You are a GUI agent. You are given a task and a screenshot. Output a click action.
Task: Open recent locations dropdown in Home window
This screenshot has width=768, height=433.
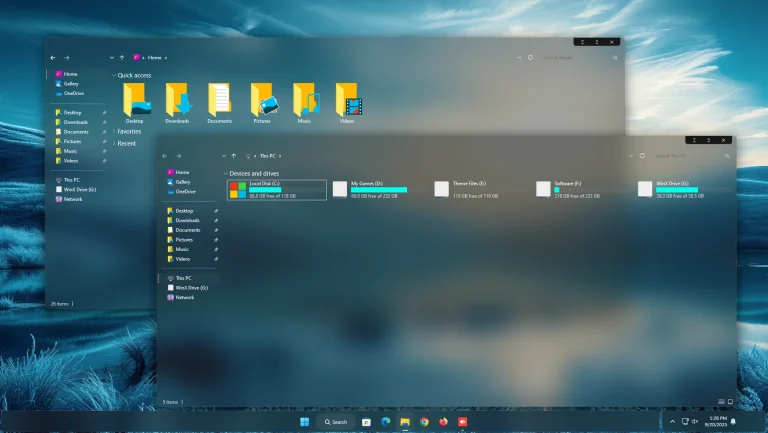[x=112, y=58]
